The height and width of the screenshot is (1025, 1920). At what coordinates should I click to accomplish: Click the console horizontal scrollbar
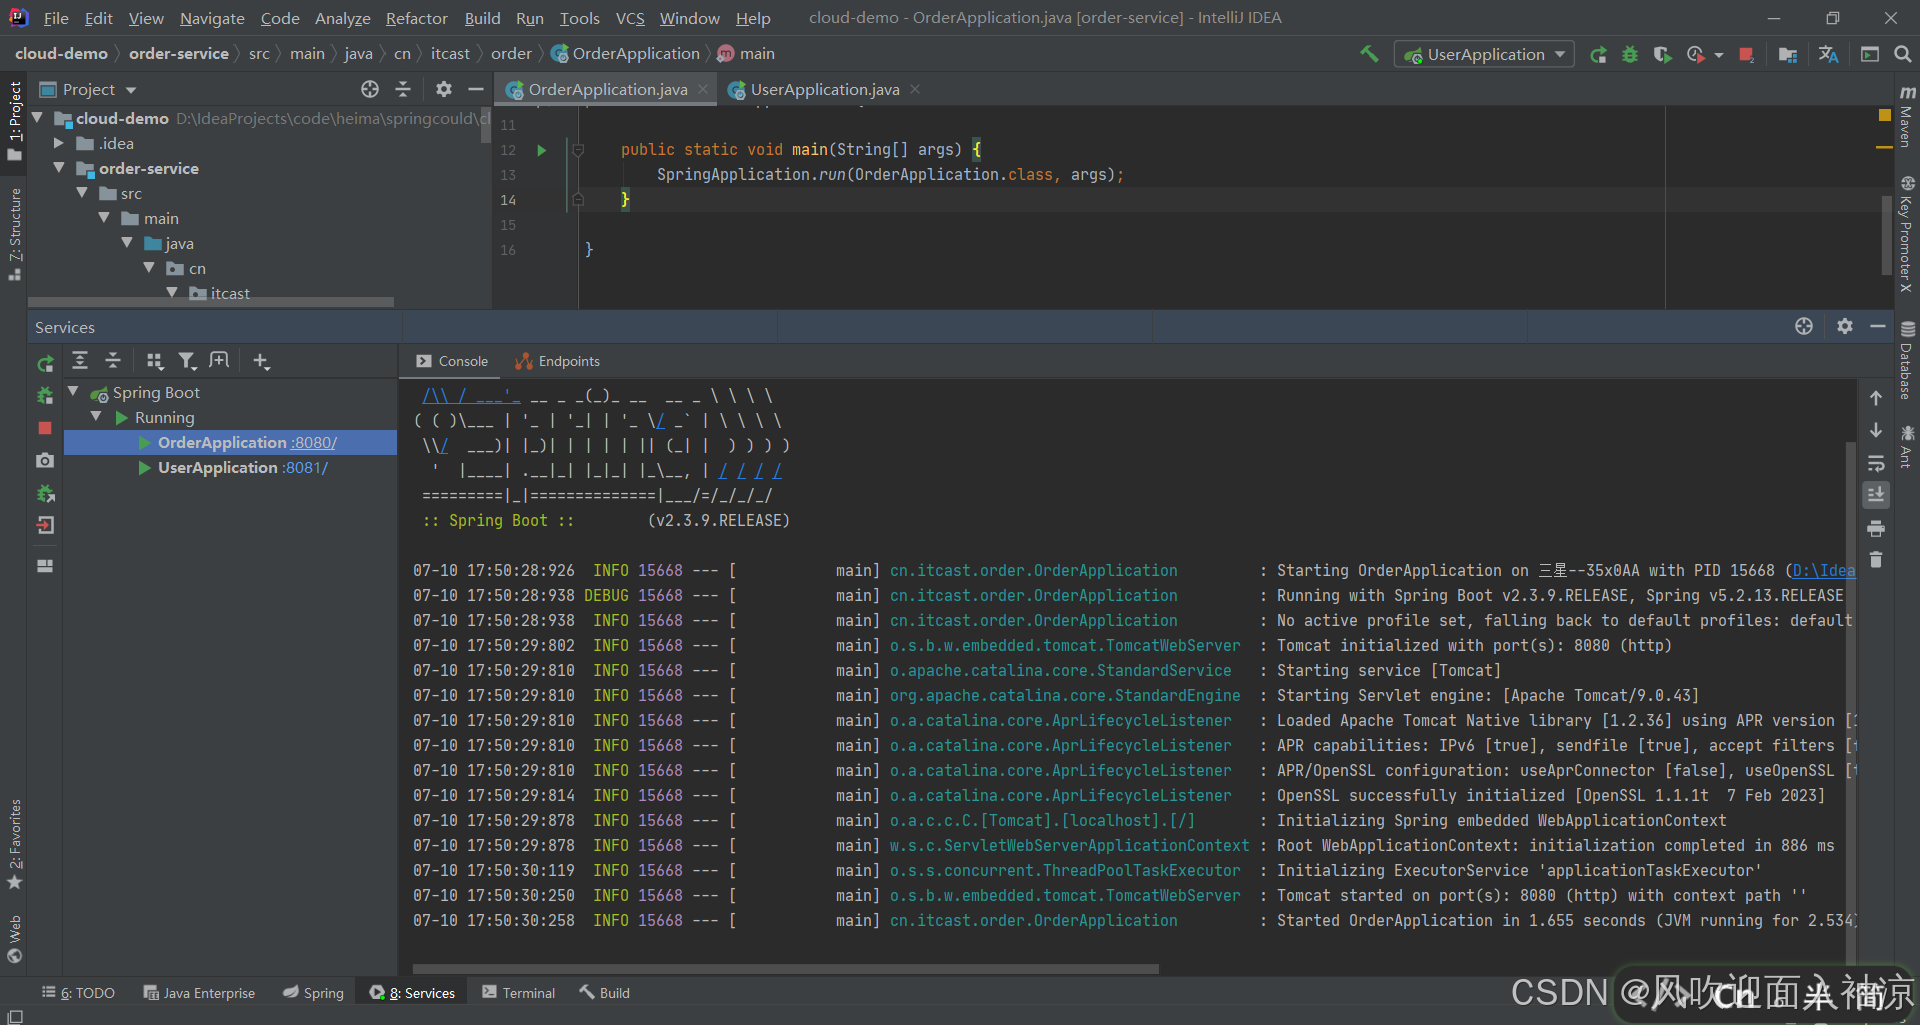pyautogui.click(x=785, y=969)
